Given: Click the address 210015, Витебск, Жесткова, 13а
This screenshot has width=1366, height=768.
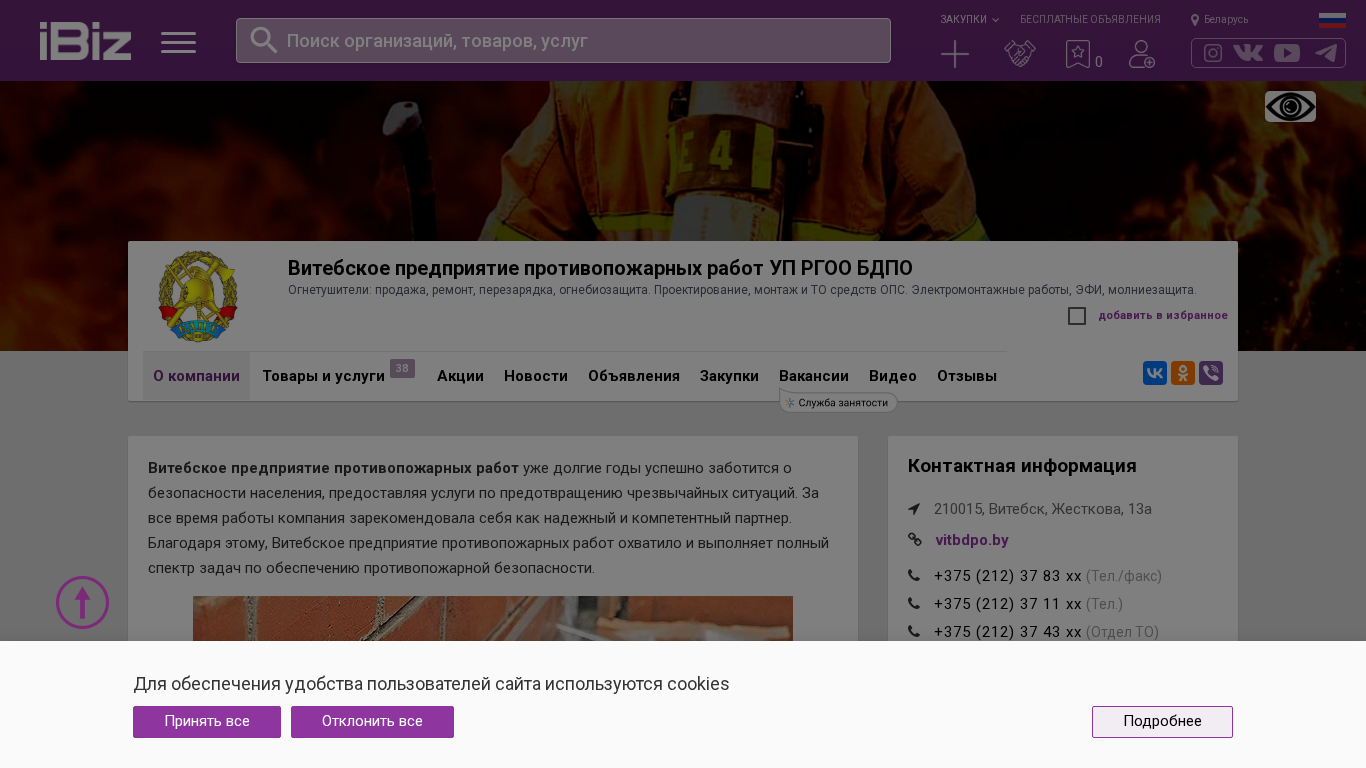Looking at the screenshot, I should pos(1043,509).
